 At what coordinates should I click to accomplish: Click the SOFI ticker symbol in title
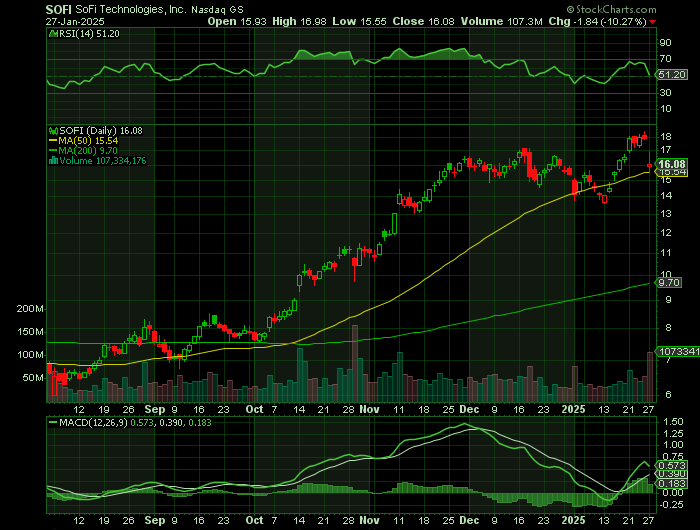click(58, 9)
